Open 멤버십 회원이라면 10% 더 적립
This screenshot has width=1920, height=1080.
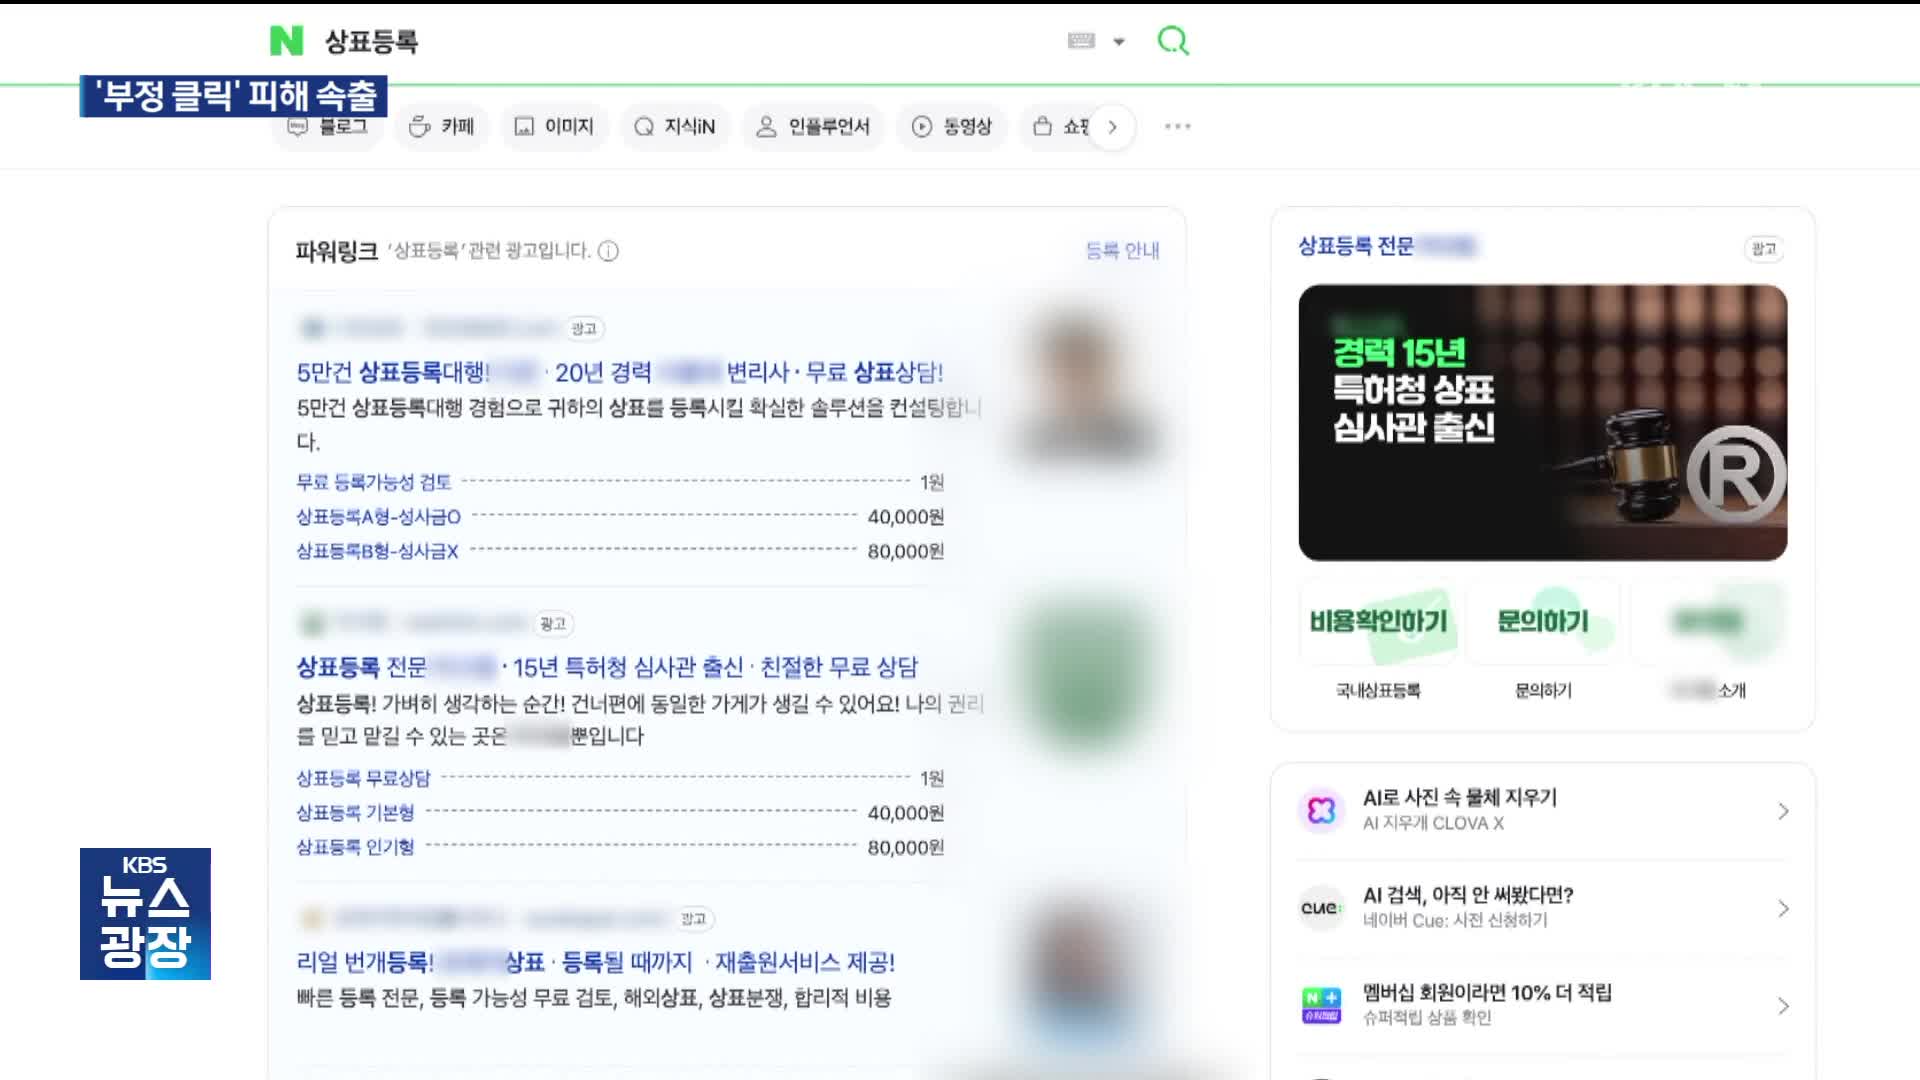[x=1487, y=992]
